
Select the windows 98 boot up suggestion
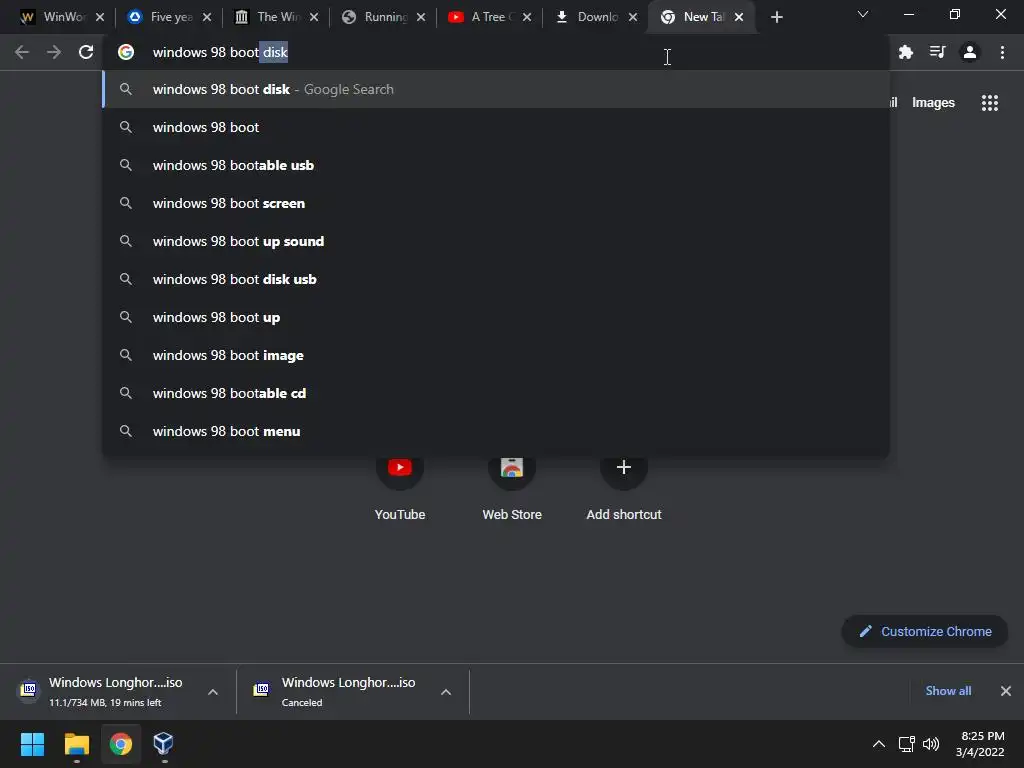point(496,317)
